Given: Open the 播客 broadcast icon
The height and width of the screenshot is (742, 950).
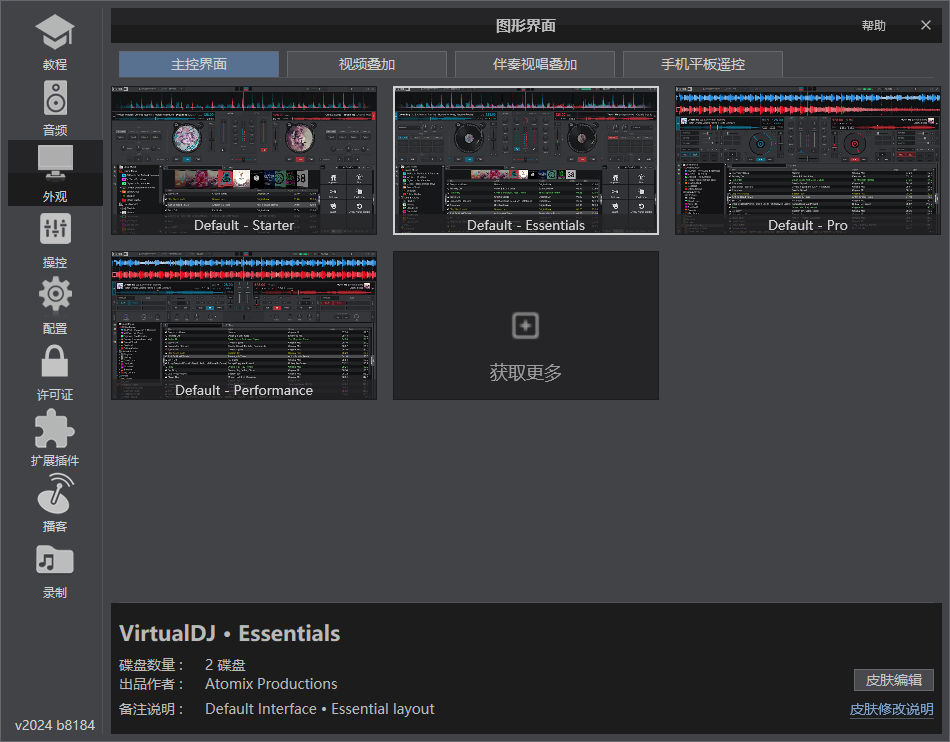Looking at the screenshot, I should [55, 494].
